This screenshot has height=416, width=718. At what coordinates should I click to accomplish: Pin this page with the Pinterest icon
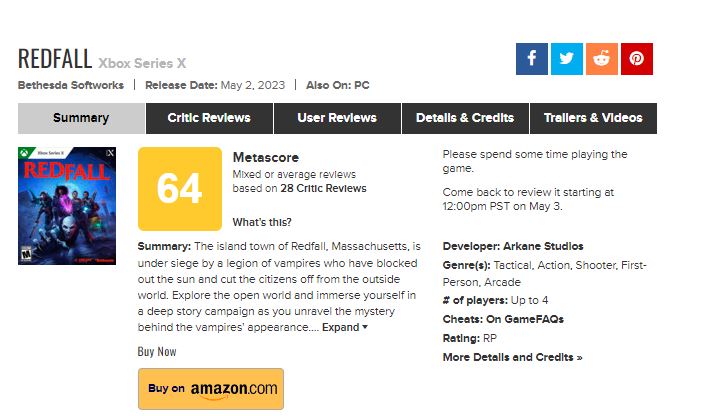click(x=637, y=59)
